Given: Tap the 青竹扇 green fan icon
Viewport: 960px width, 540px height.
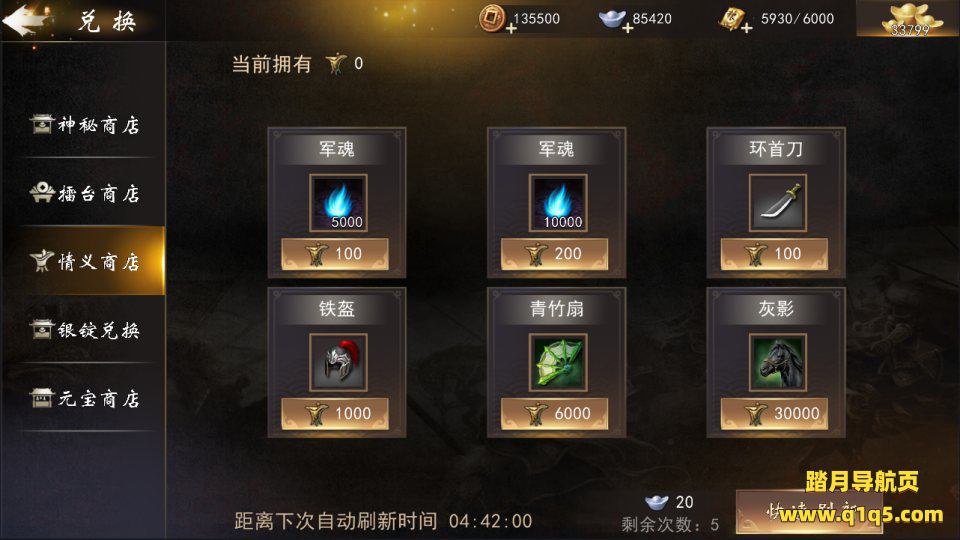Looking at the screenshot, I should click(558, 362).
